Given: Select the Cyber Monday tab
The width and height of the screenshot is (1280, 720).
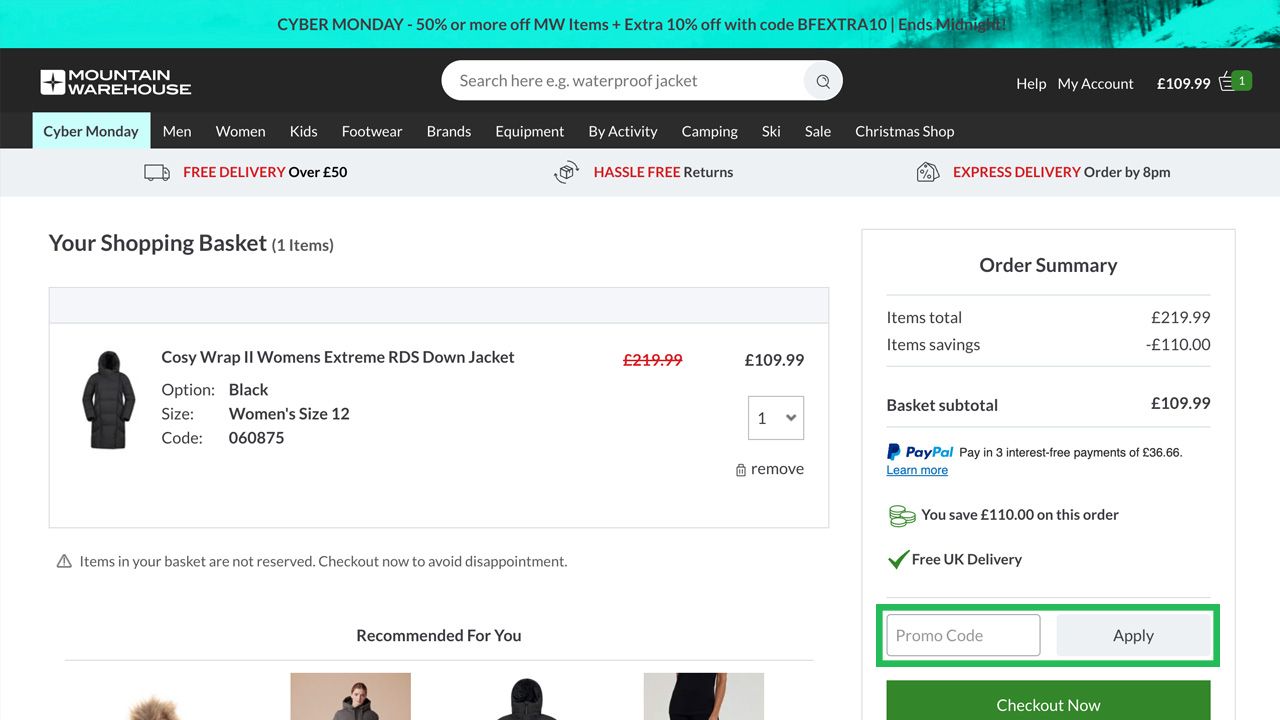Looking at the screenshot, I should (91, 131).
